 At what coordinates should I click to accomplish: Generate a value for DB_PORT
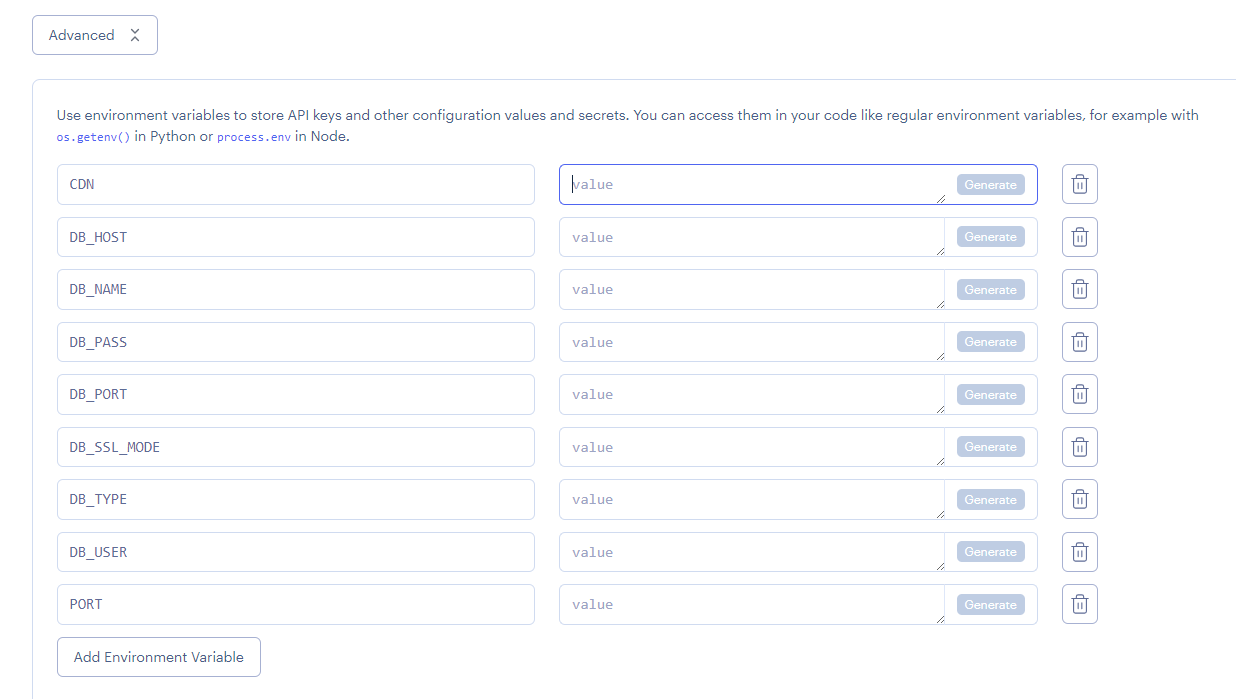990,394
